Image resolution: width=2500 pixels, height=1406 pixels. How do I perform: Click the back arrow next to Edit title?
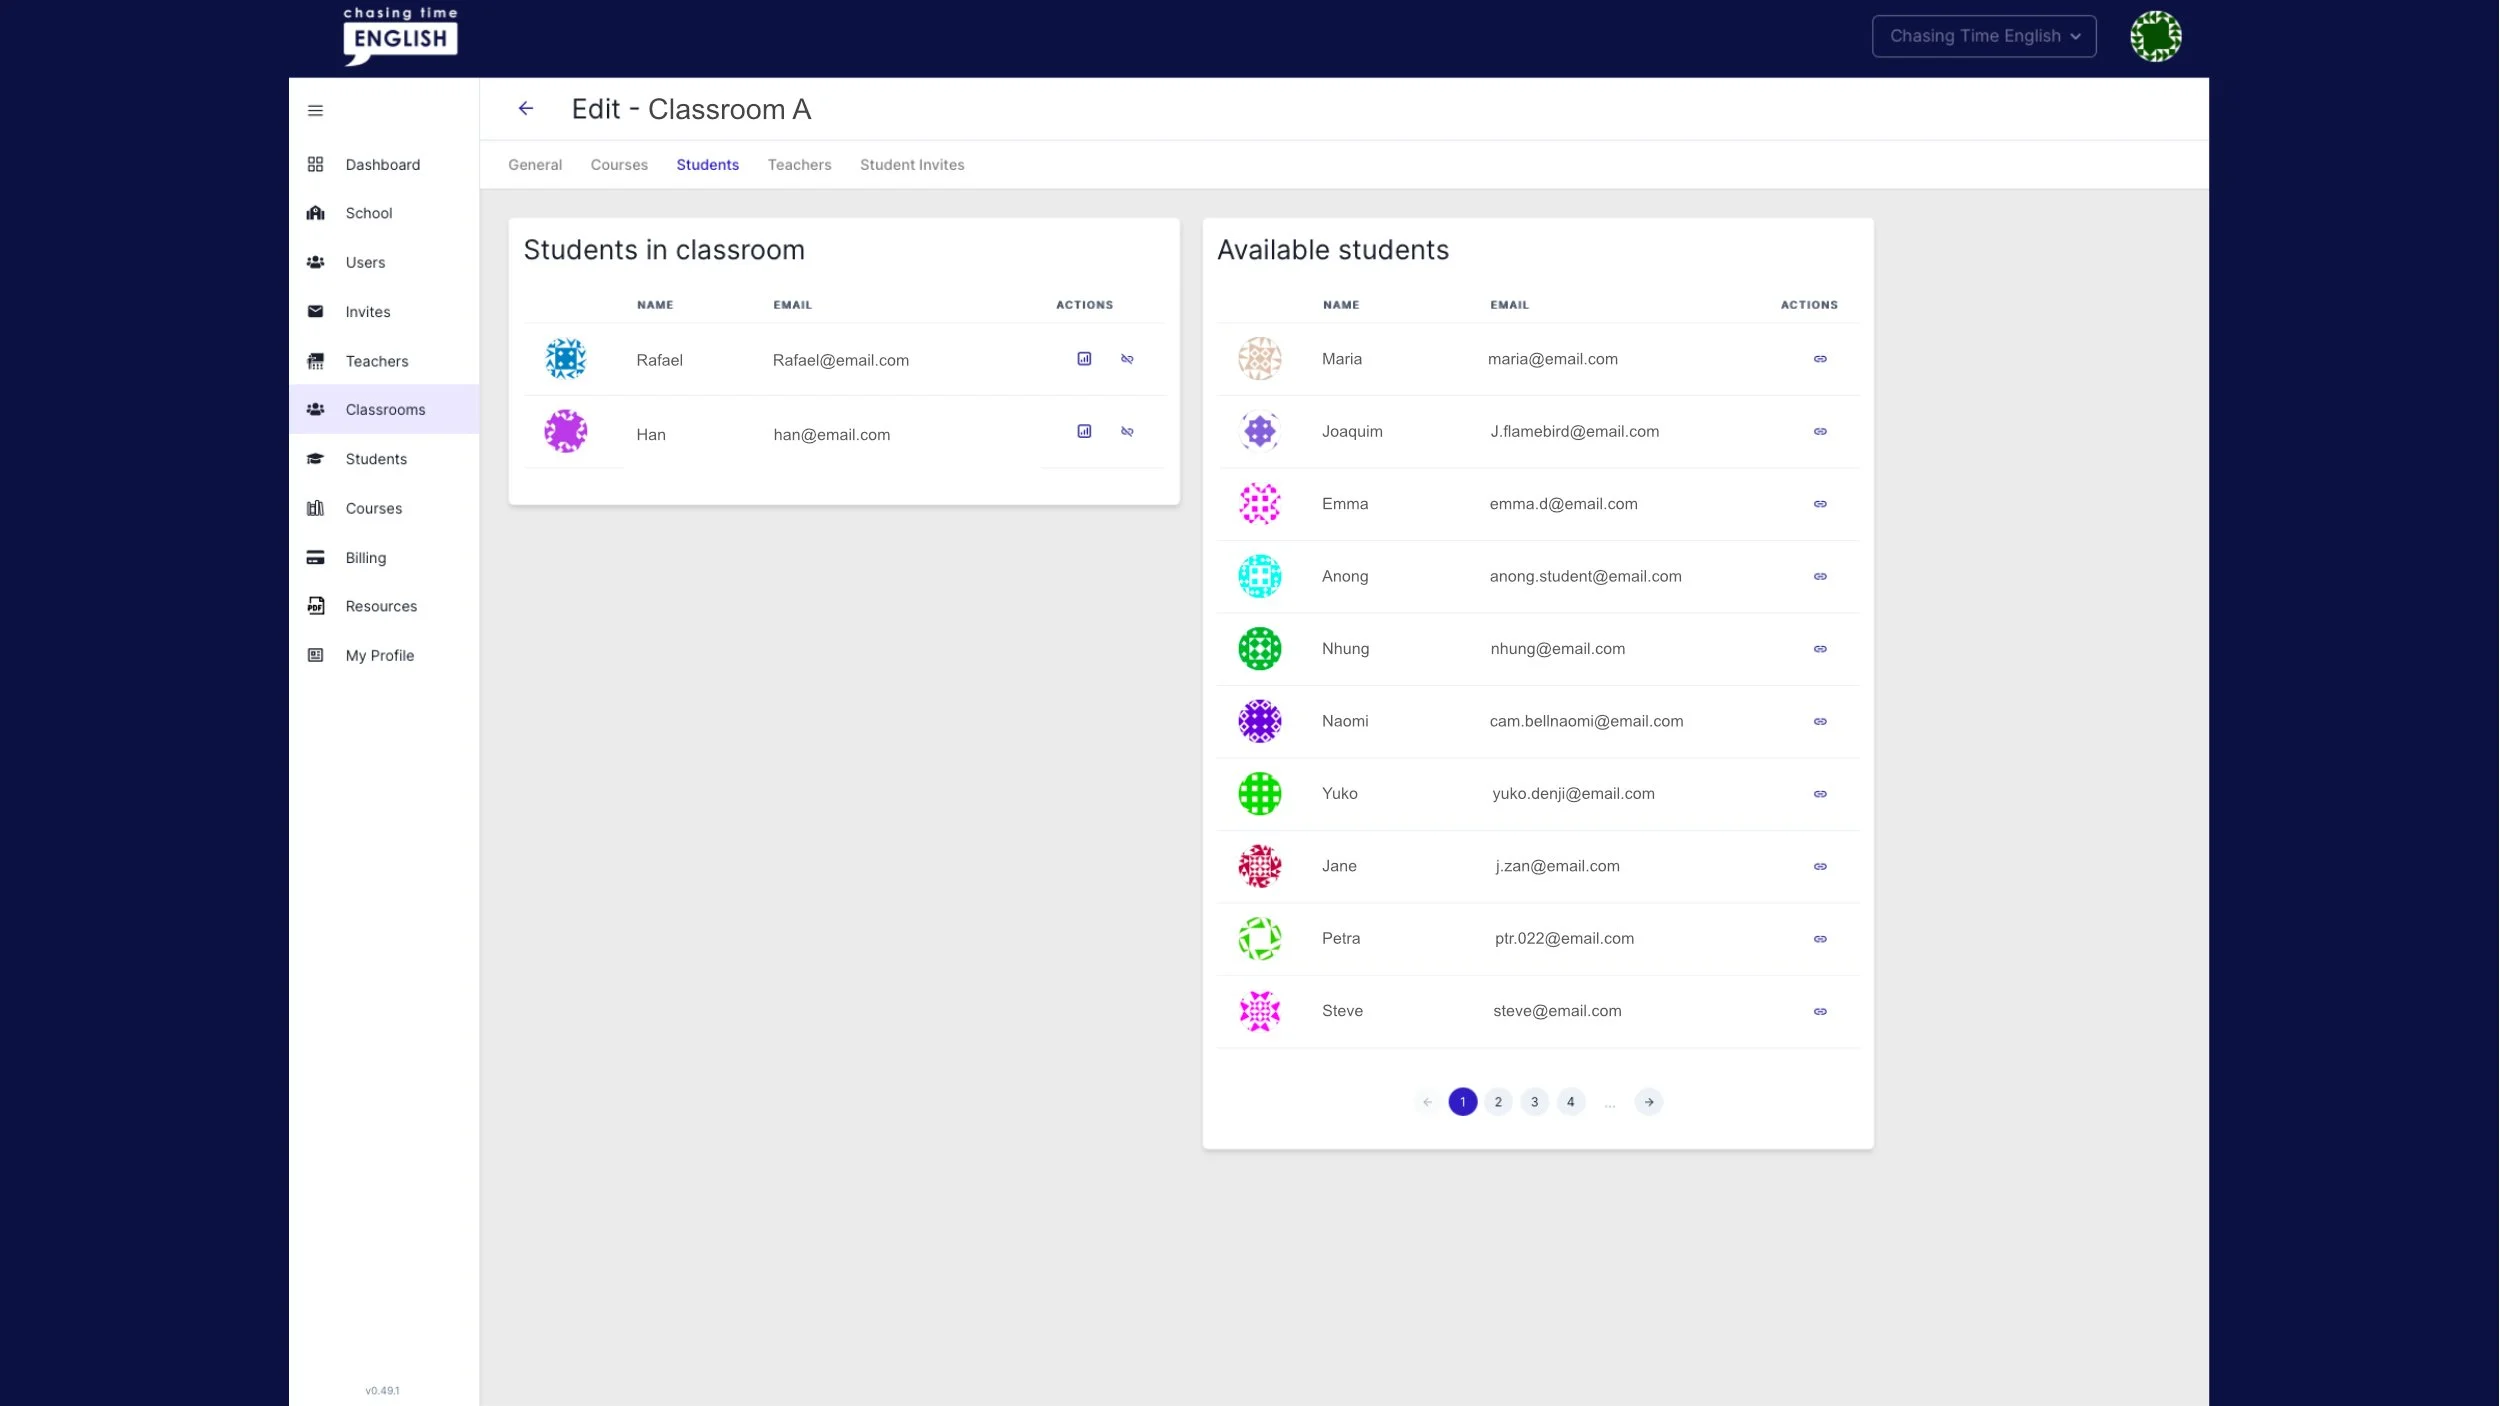click(526, 109)
